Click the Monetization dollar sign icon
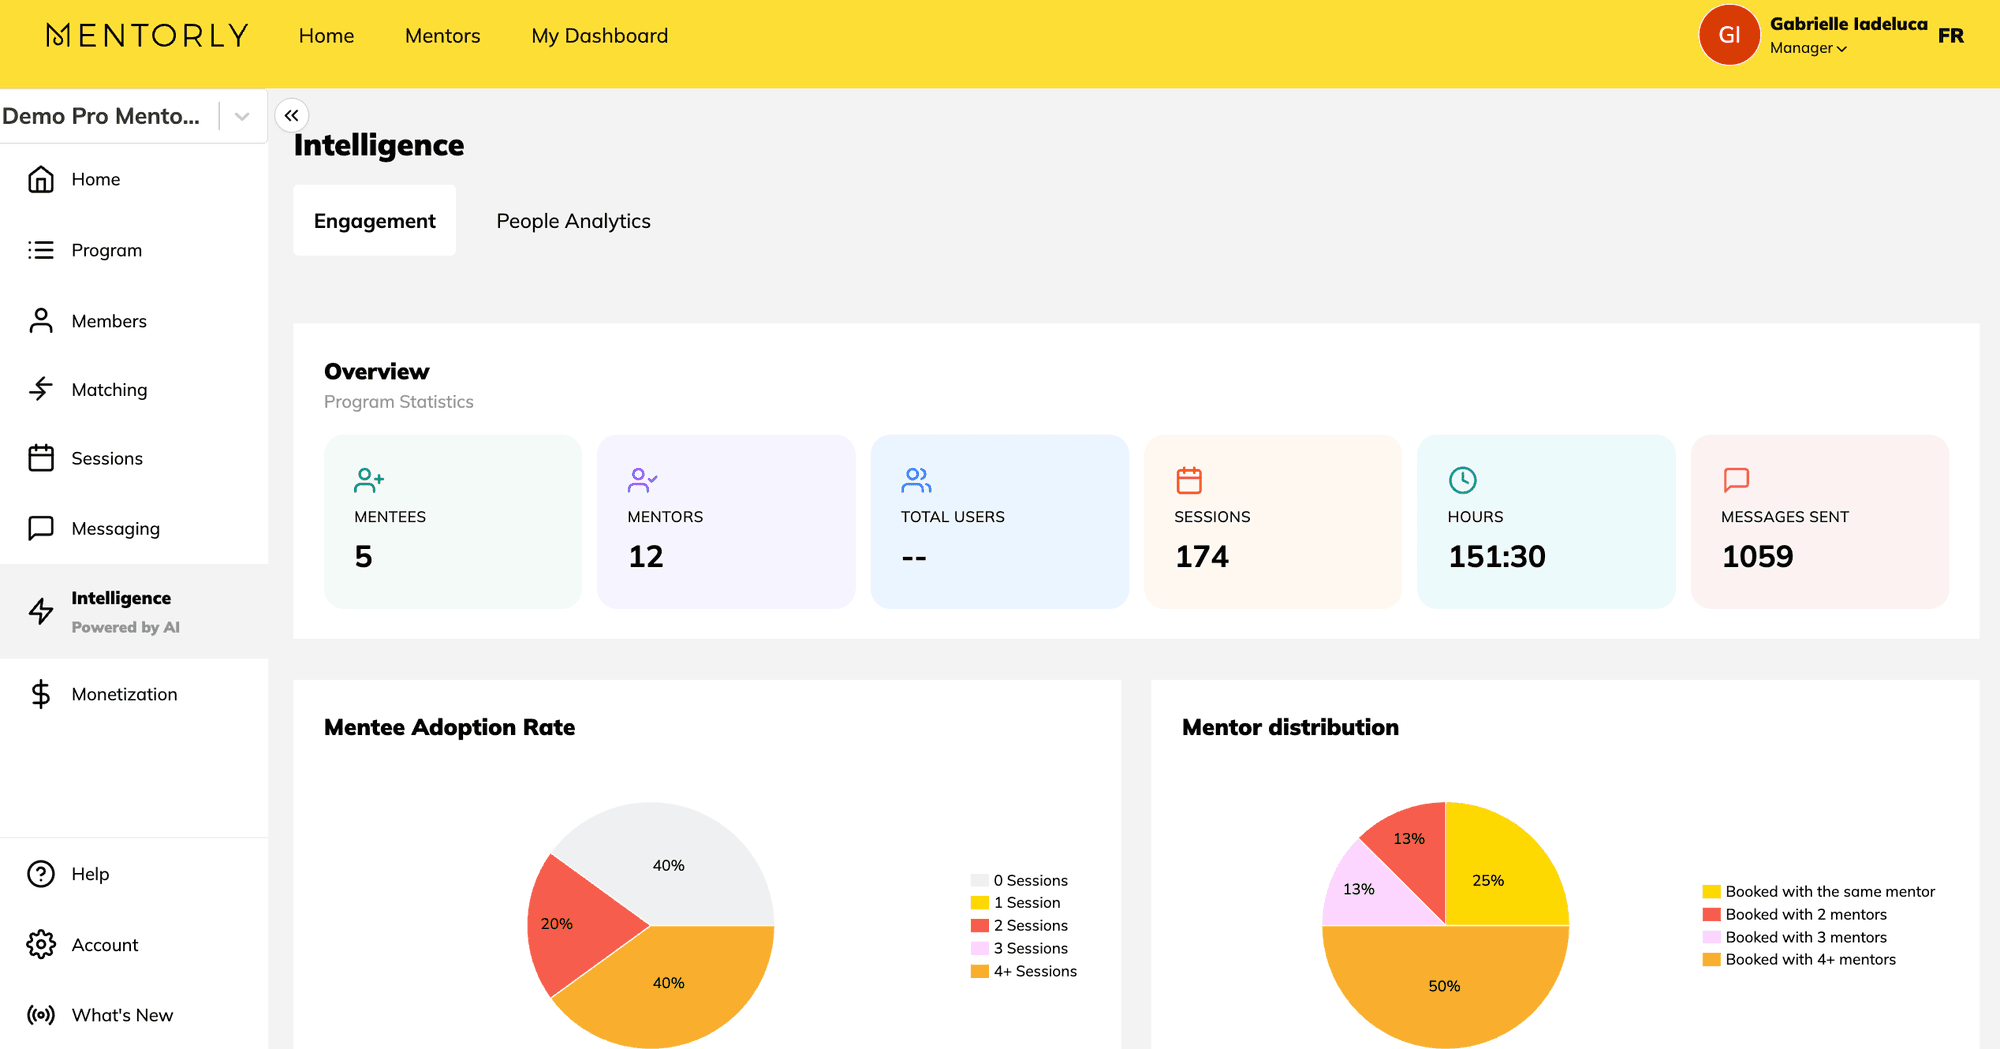The width and height of the screenshot is (2000, 1049). [41, 694]
